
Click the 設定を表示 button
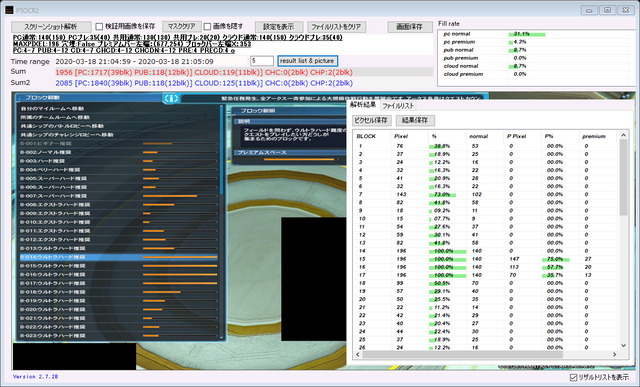click(279, 27)
